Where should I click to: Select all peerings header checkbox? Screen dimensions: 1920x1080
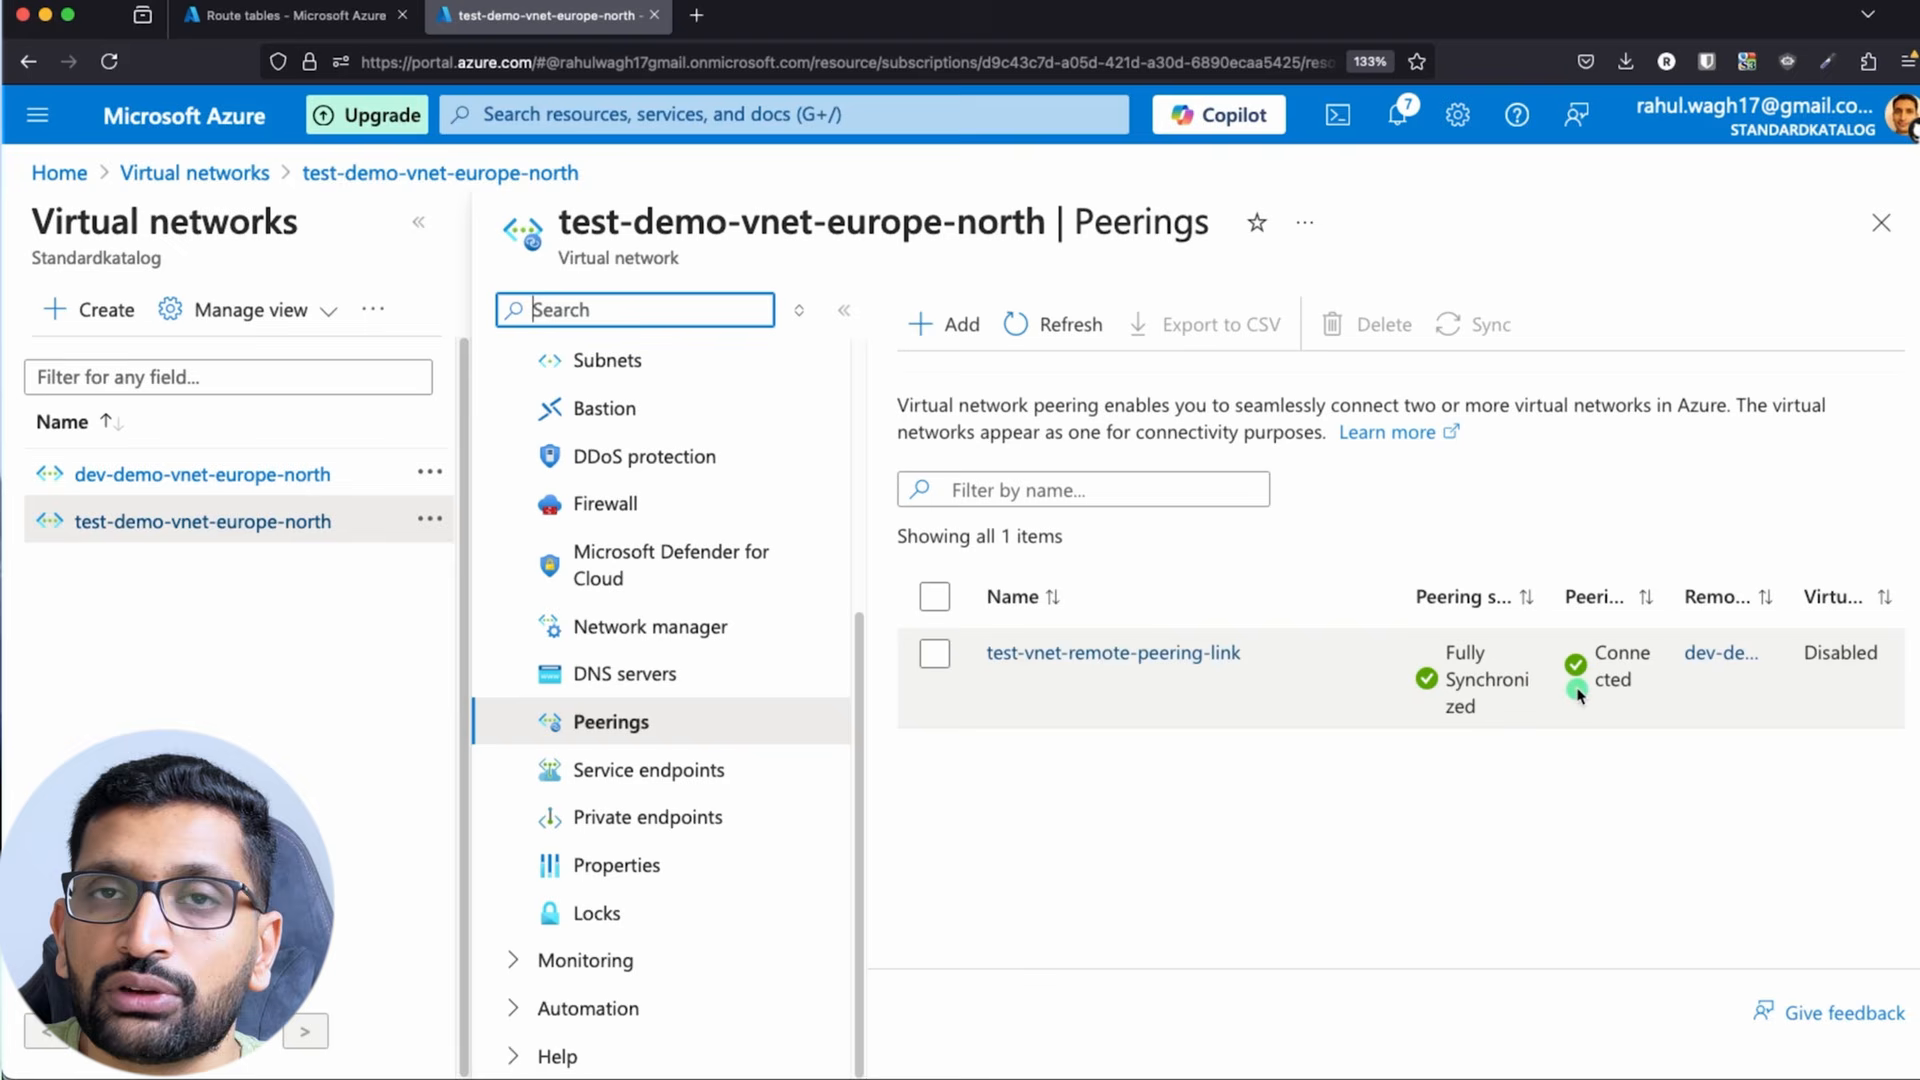pyautogui.click(x=934, y=597)
